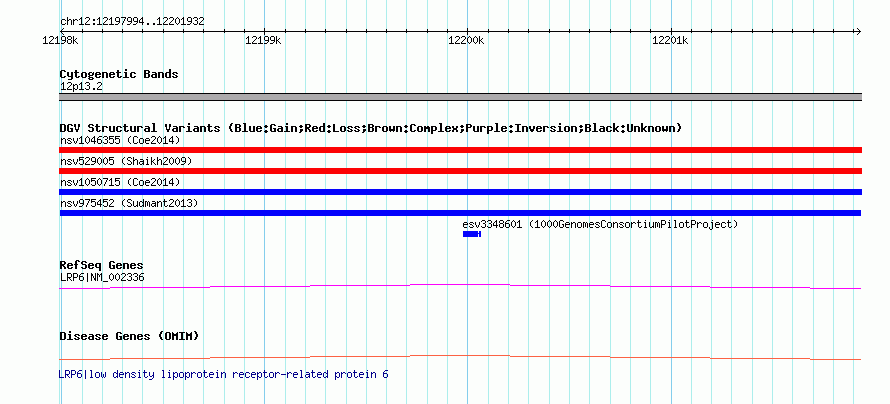Click the 12199k ruler tick label

click(263, 40)
